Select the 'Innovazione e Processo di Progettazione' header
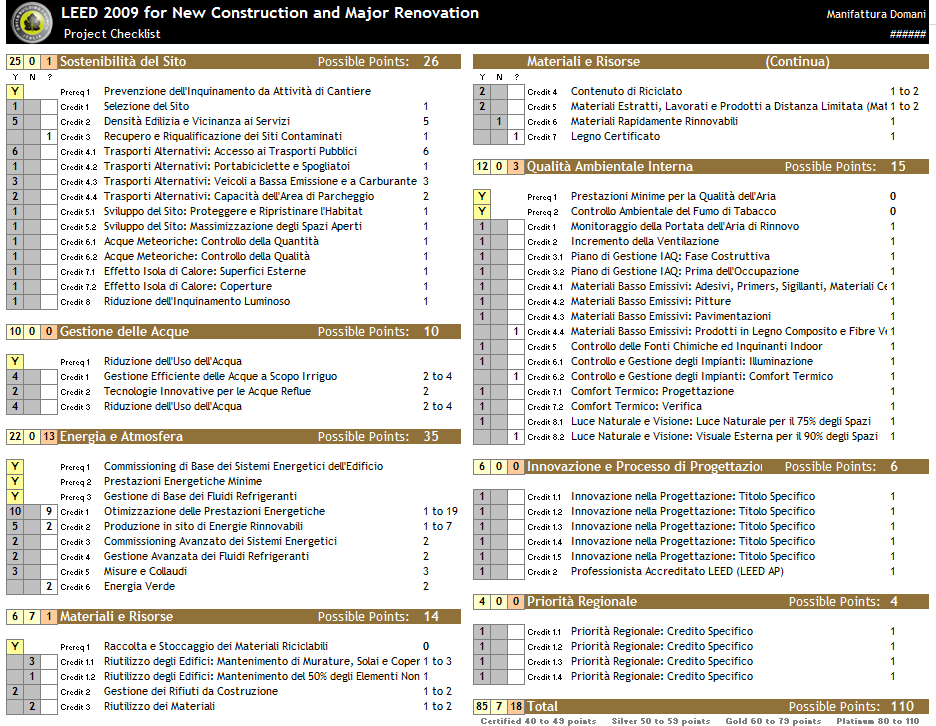936x726 pixels. point(644,466)
